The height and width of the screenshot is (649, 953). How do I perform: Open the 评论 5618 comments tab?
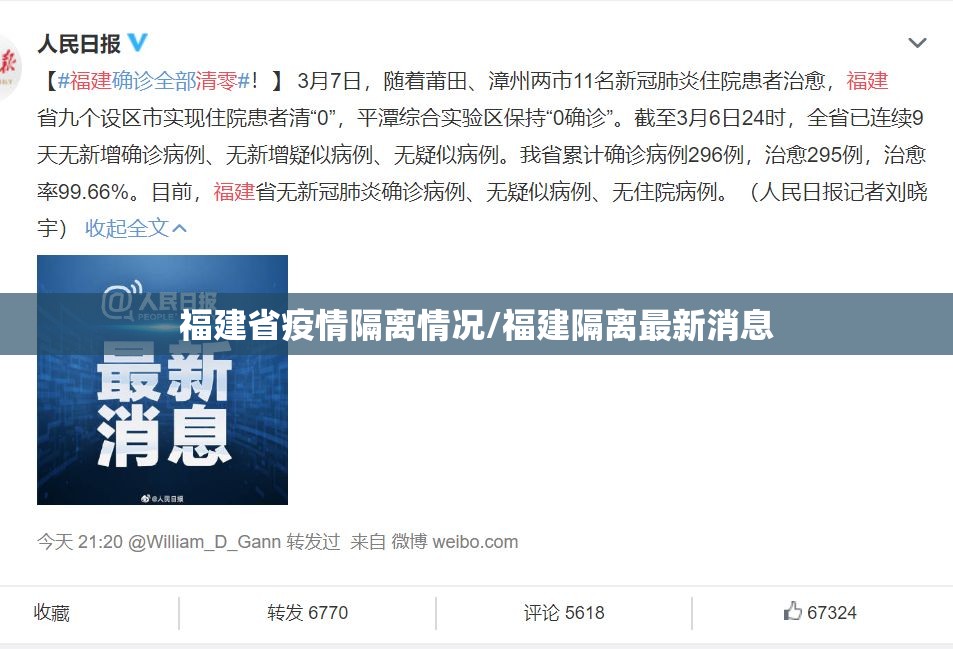pos(564,613)
